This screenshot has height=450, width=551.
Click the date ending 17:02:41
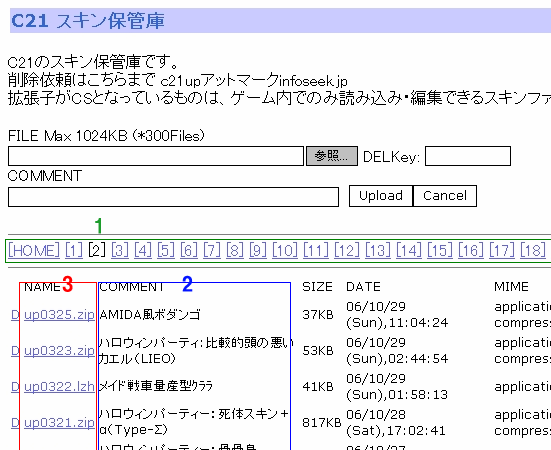(x=396, y=423)
